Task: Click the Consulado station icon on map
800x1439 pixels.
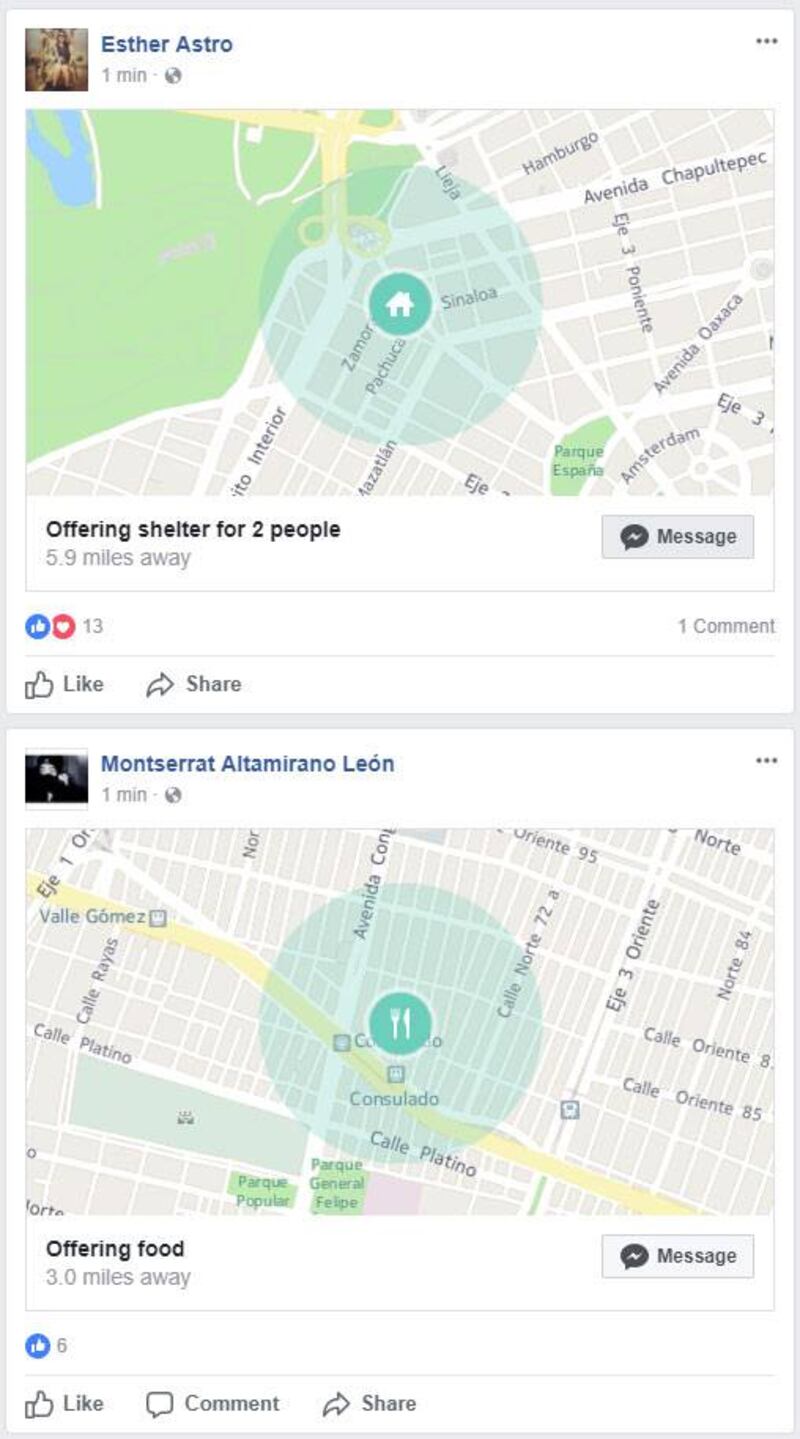Action: pyautogui.click(x=396, y=1075)
